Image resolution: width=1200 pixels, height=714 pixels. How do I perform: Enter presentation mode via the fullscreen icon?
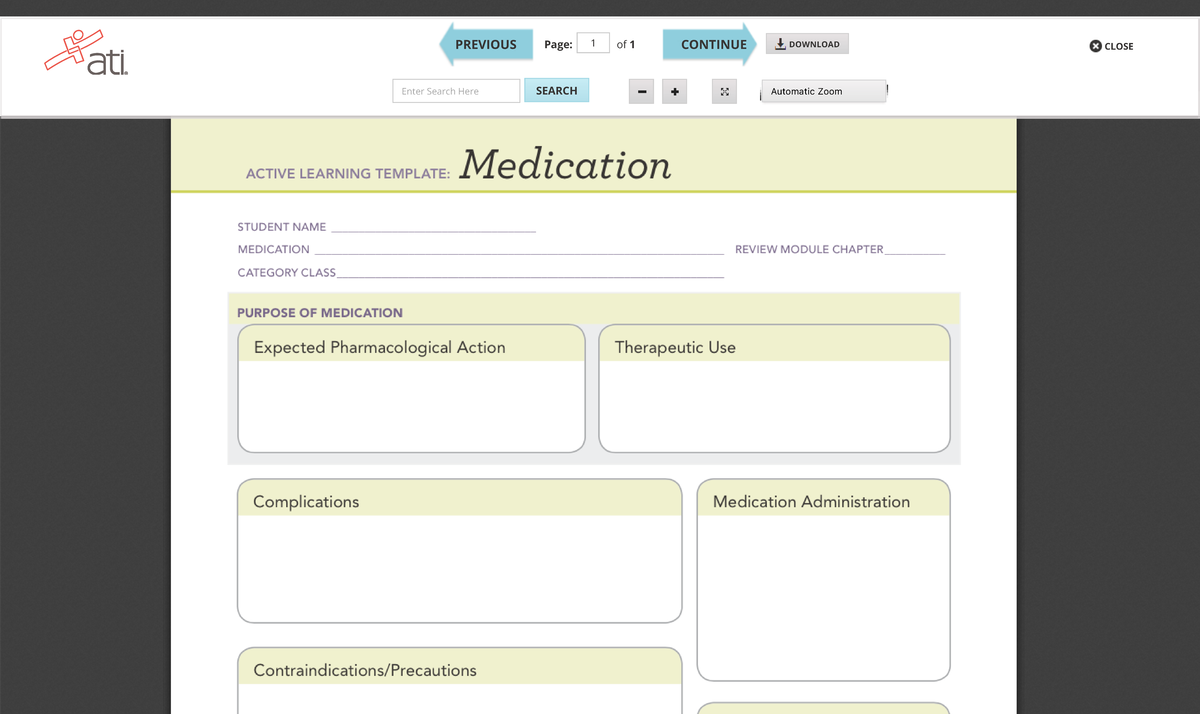[724, 91]
